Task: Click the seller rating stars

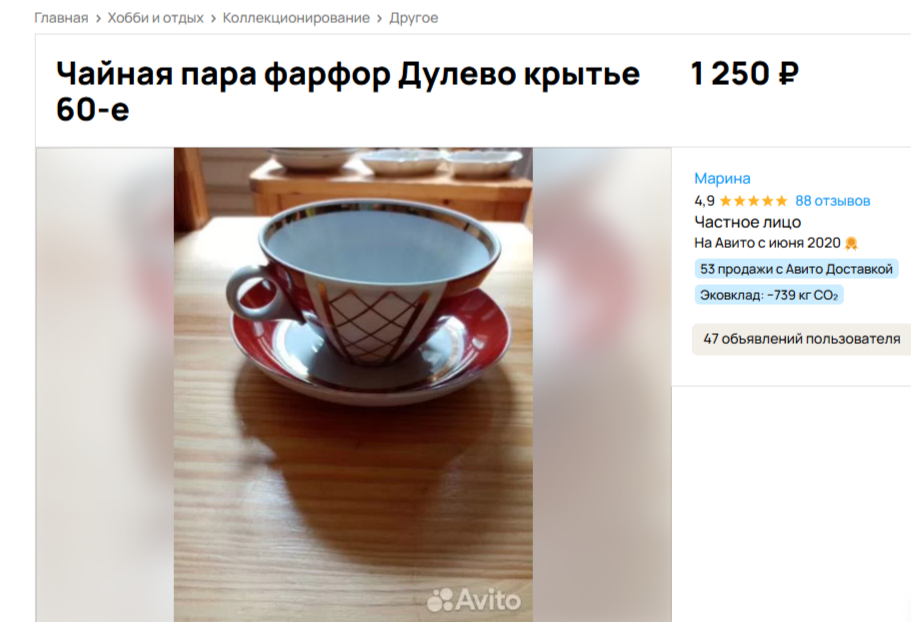Action: point(754,201)
